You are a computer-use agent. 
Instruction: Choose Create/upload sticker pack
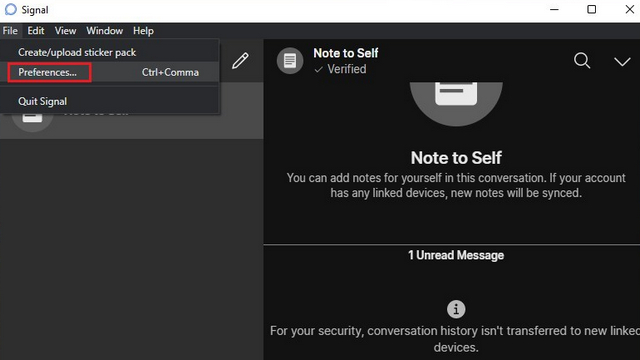click(x=110, y=52)
